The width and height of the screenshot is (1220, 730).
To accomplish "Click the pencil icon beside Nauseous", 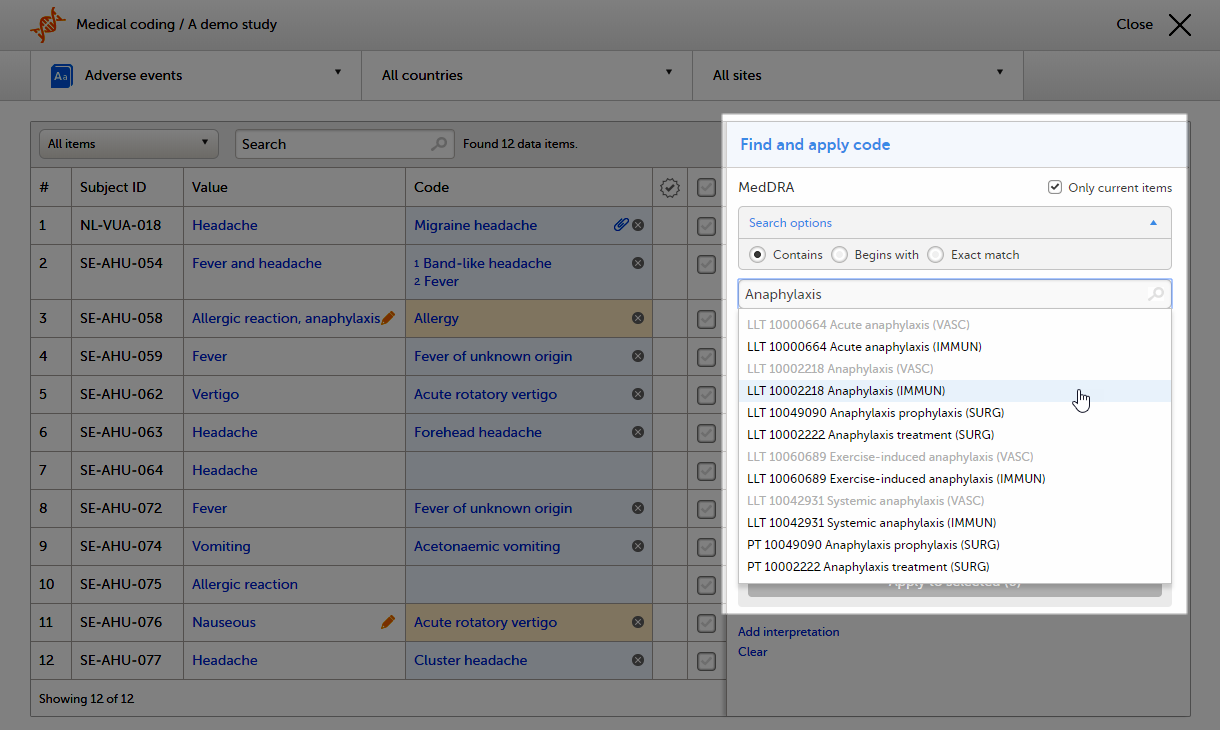I will point(388,622).
